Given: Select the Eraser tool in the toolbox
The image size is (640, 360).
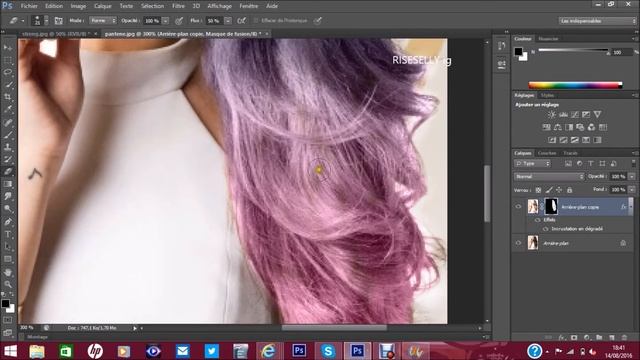Looking at the screenshot, I should [8, 171].
